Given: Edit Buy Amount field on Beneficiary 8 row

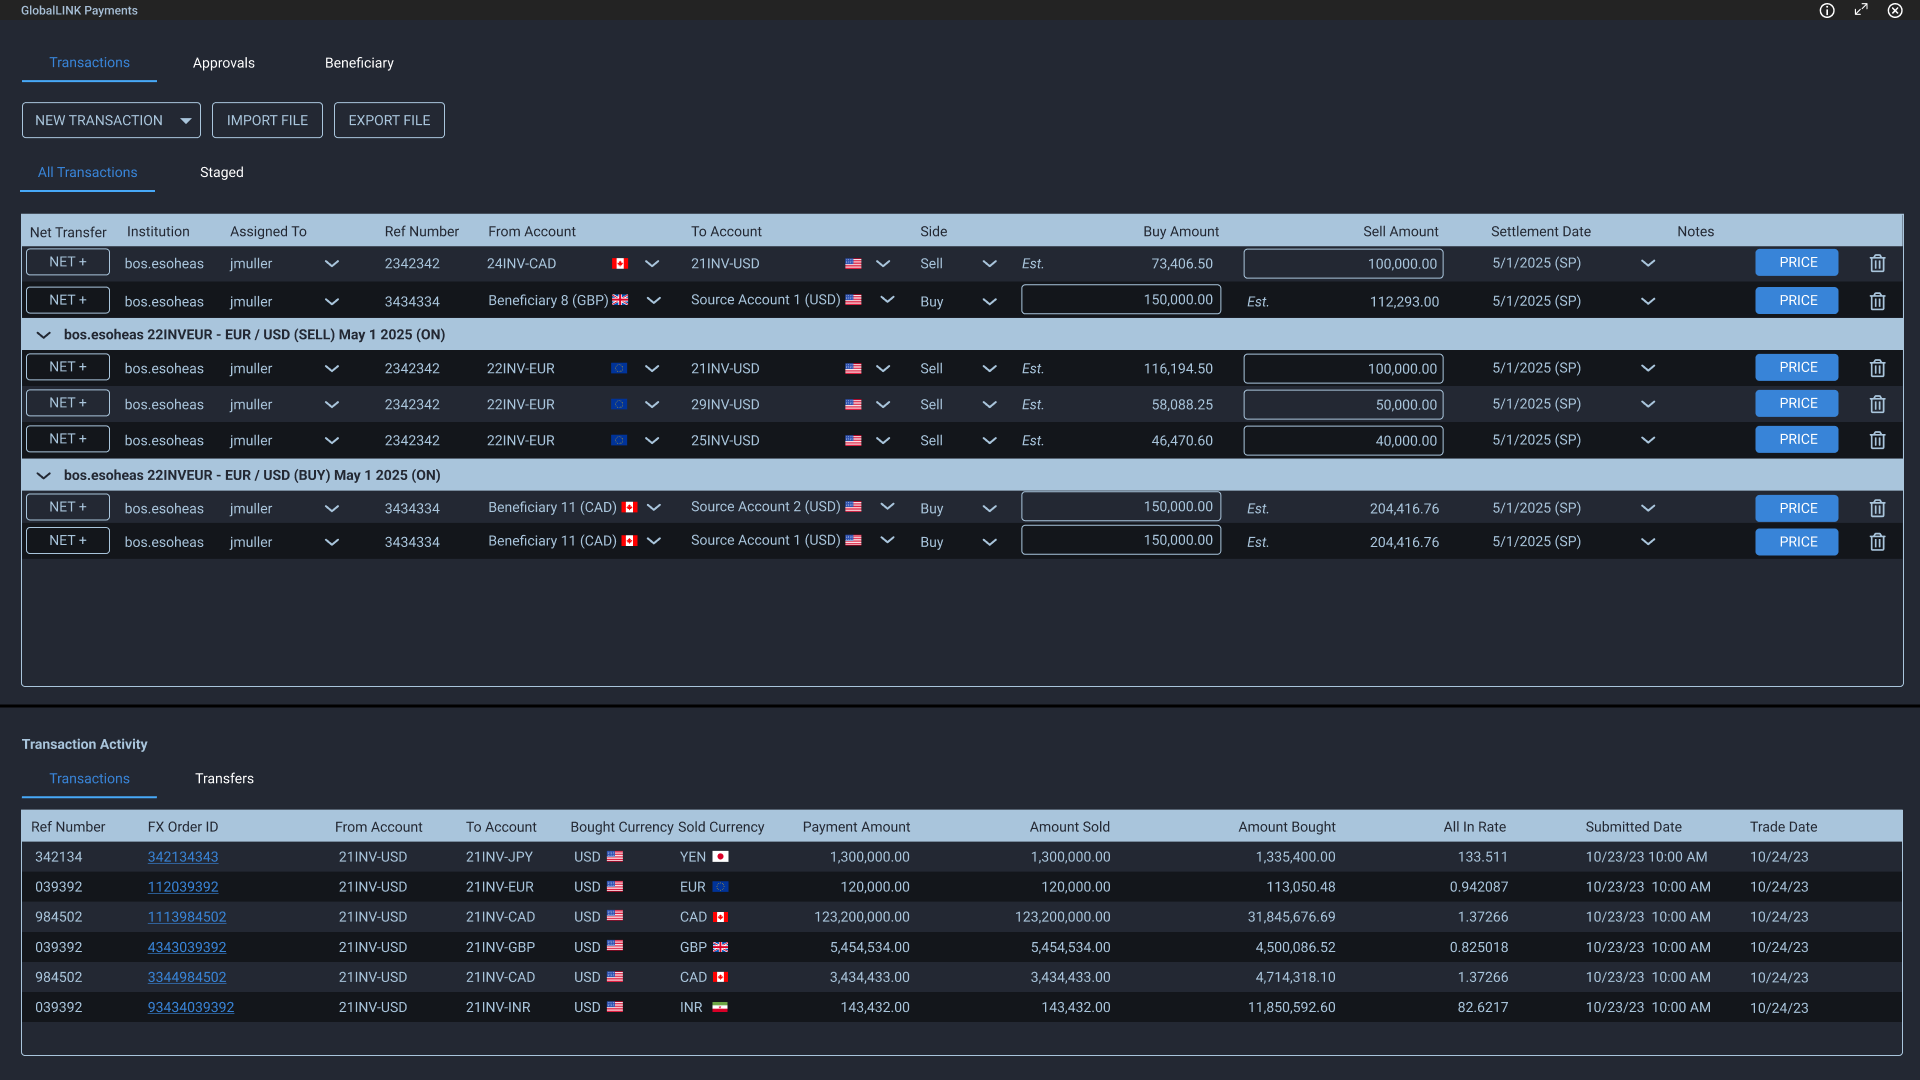Looking at the screenshot, I should click(x=1121, y=300).
